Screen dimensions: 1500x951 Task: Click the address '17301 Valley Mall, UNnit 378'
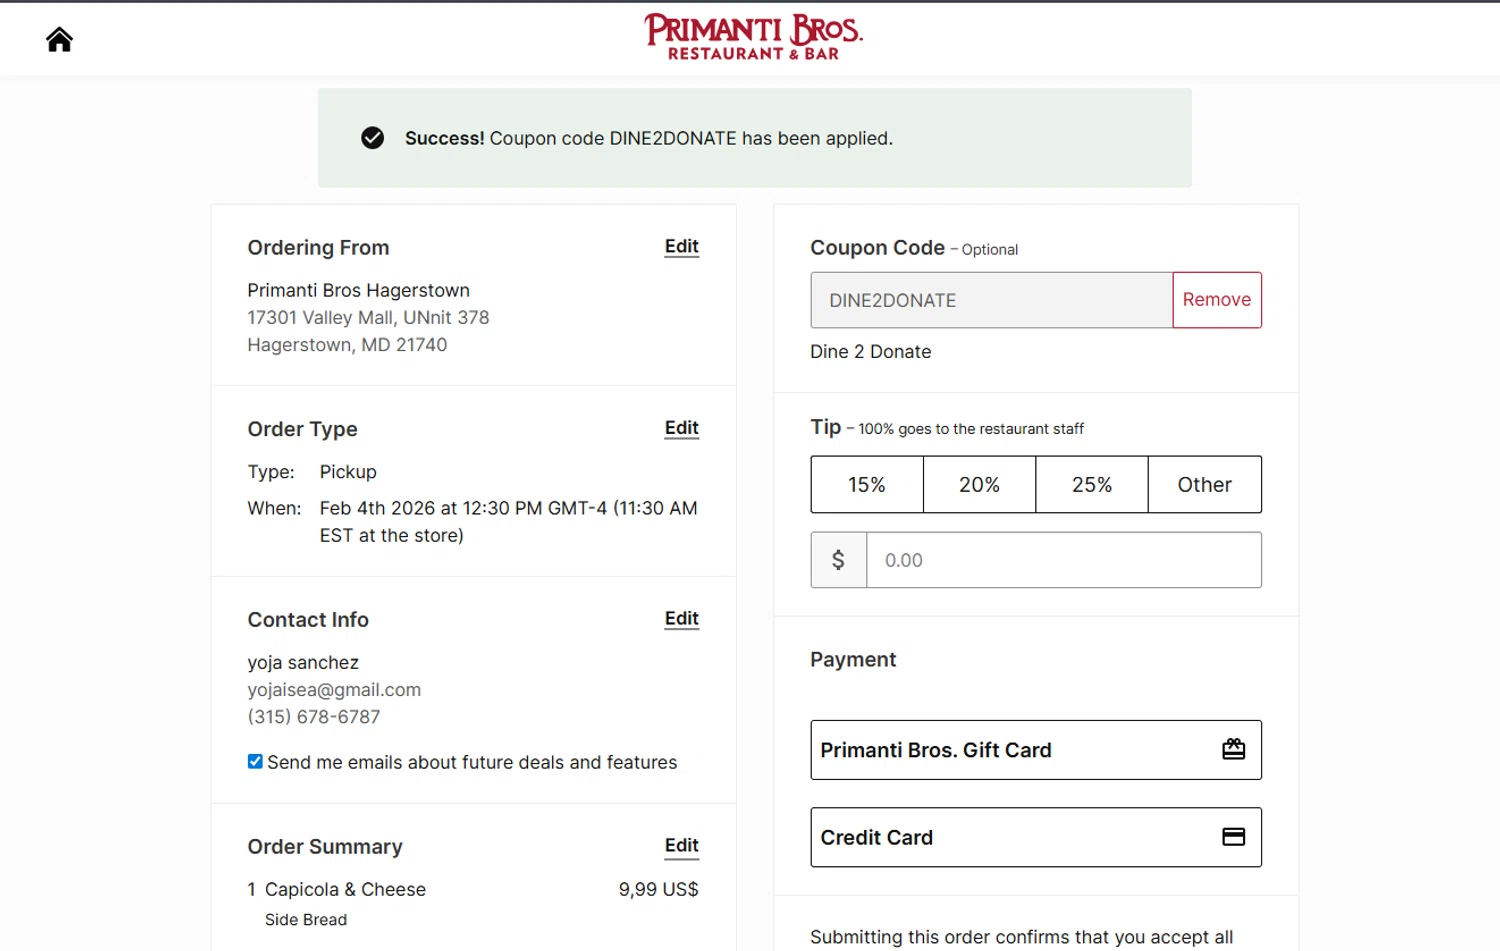pos(368,317)
